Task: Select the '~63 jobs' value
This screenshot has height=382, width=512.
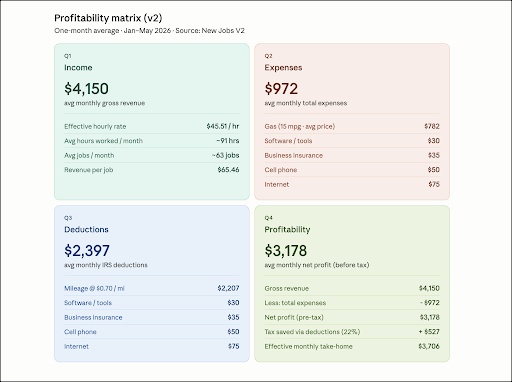Action: [226, 155]
